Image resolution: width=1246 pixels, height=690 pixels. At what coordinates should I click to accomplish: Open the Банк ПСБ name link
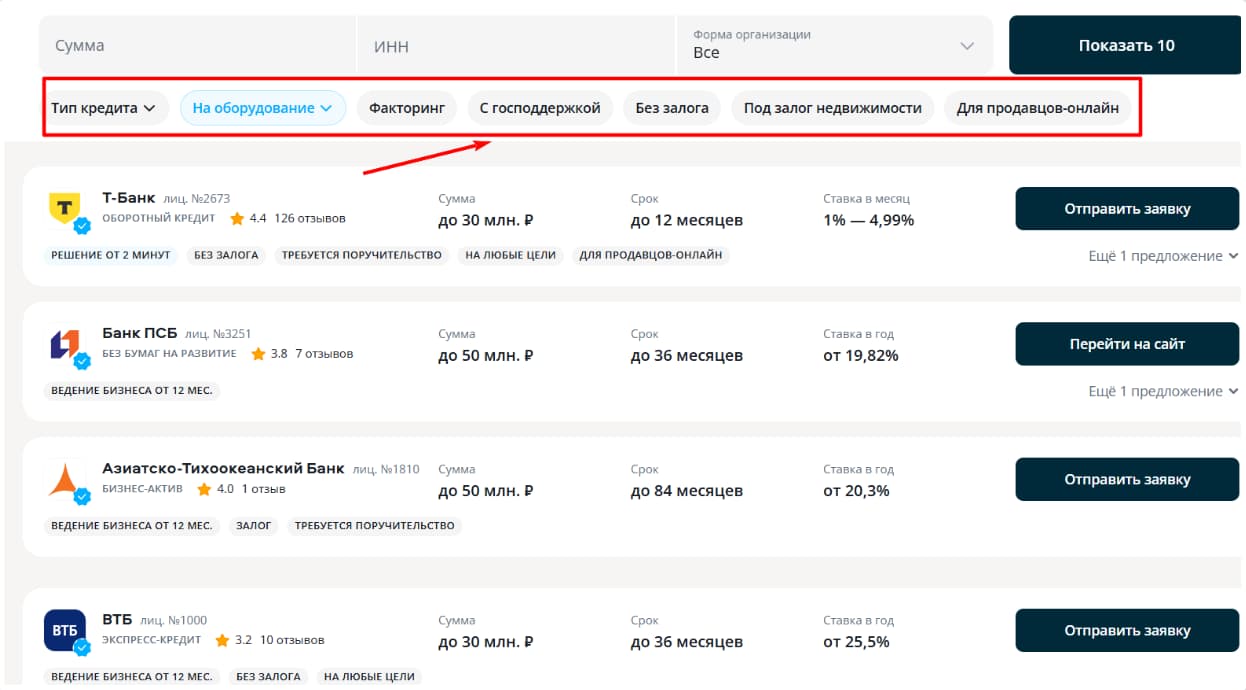(x=140, y=333)
